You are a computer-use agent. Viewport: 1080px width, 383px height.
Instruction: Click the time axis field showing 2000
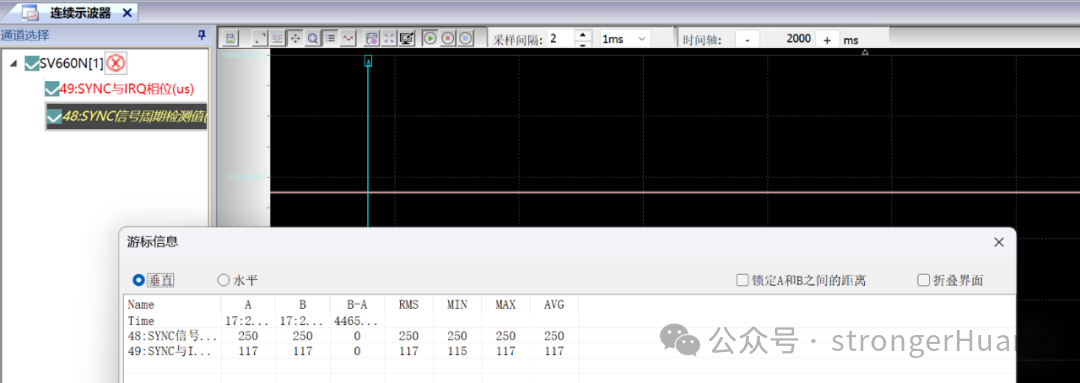[x=788, y=39]
